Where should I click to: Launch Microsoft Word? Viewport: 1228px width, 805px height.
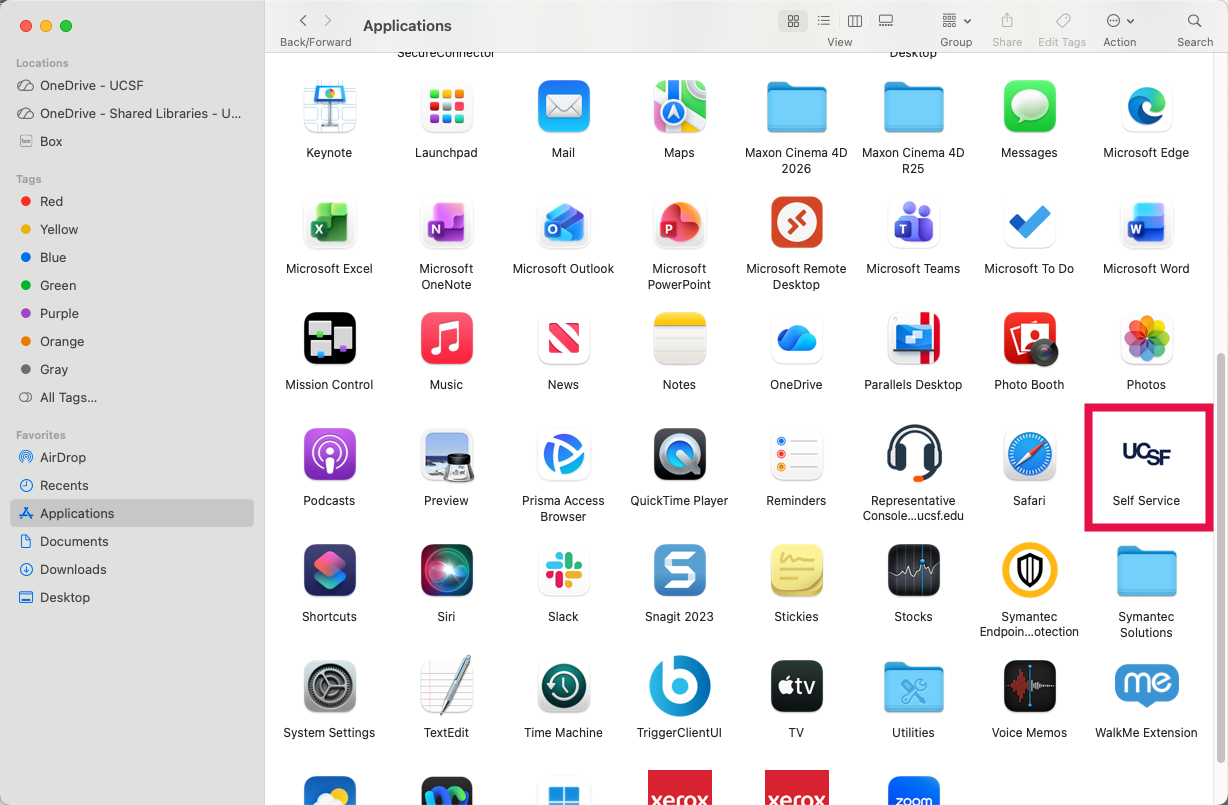pos(1146,222)
